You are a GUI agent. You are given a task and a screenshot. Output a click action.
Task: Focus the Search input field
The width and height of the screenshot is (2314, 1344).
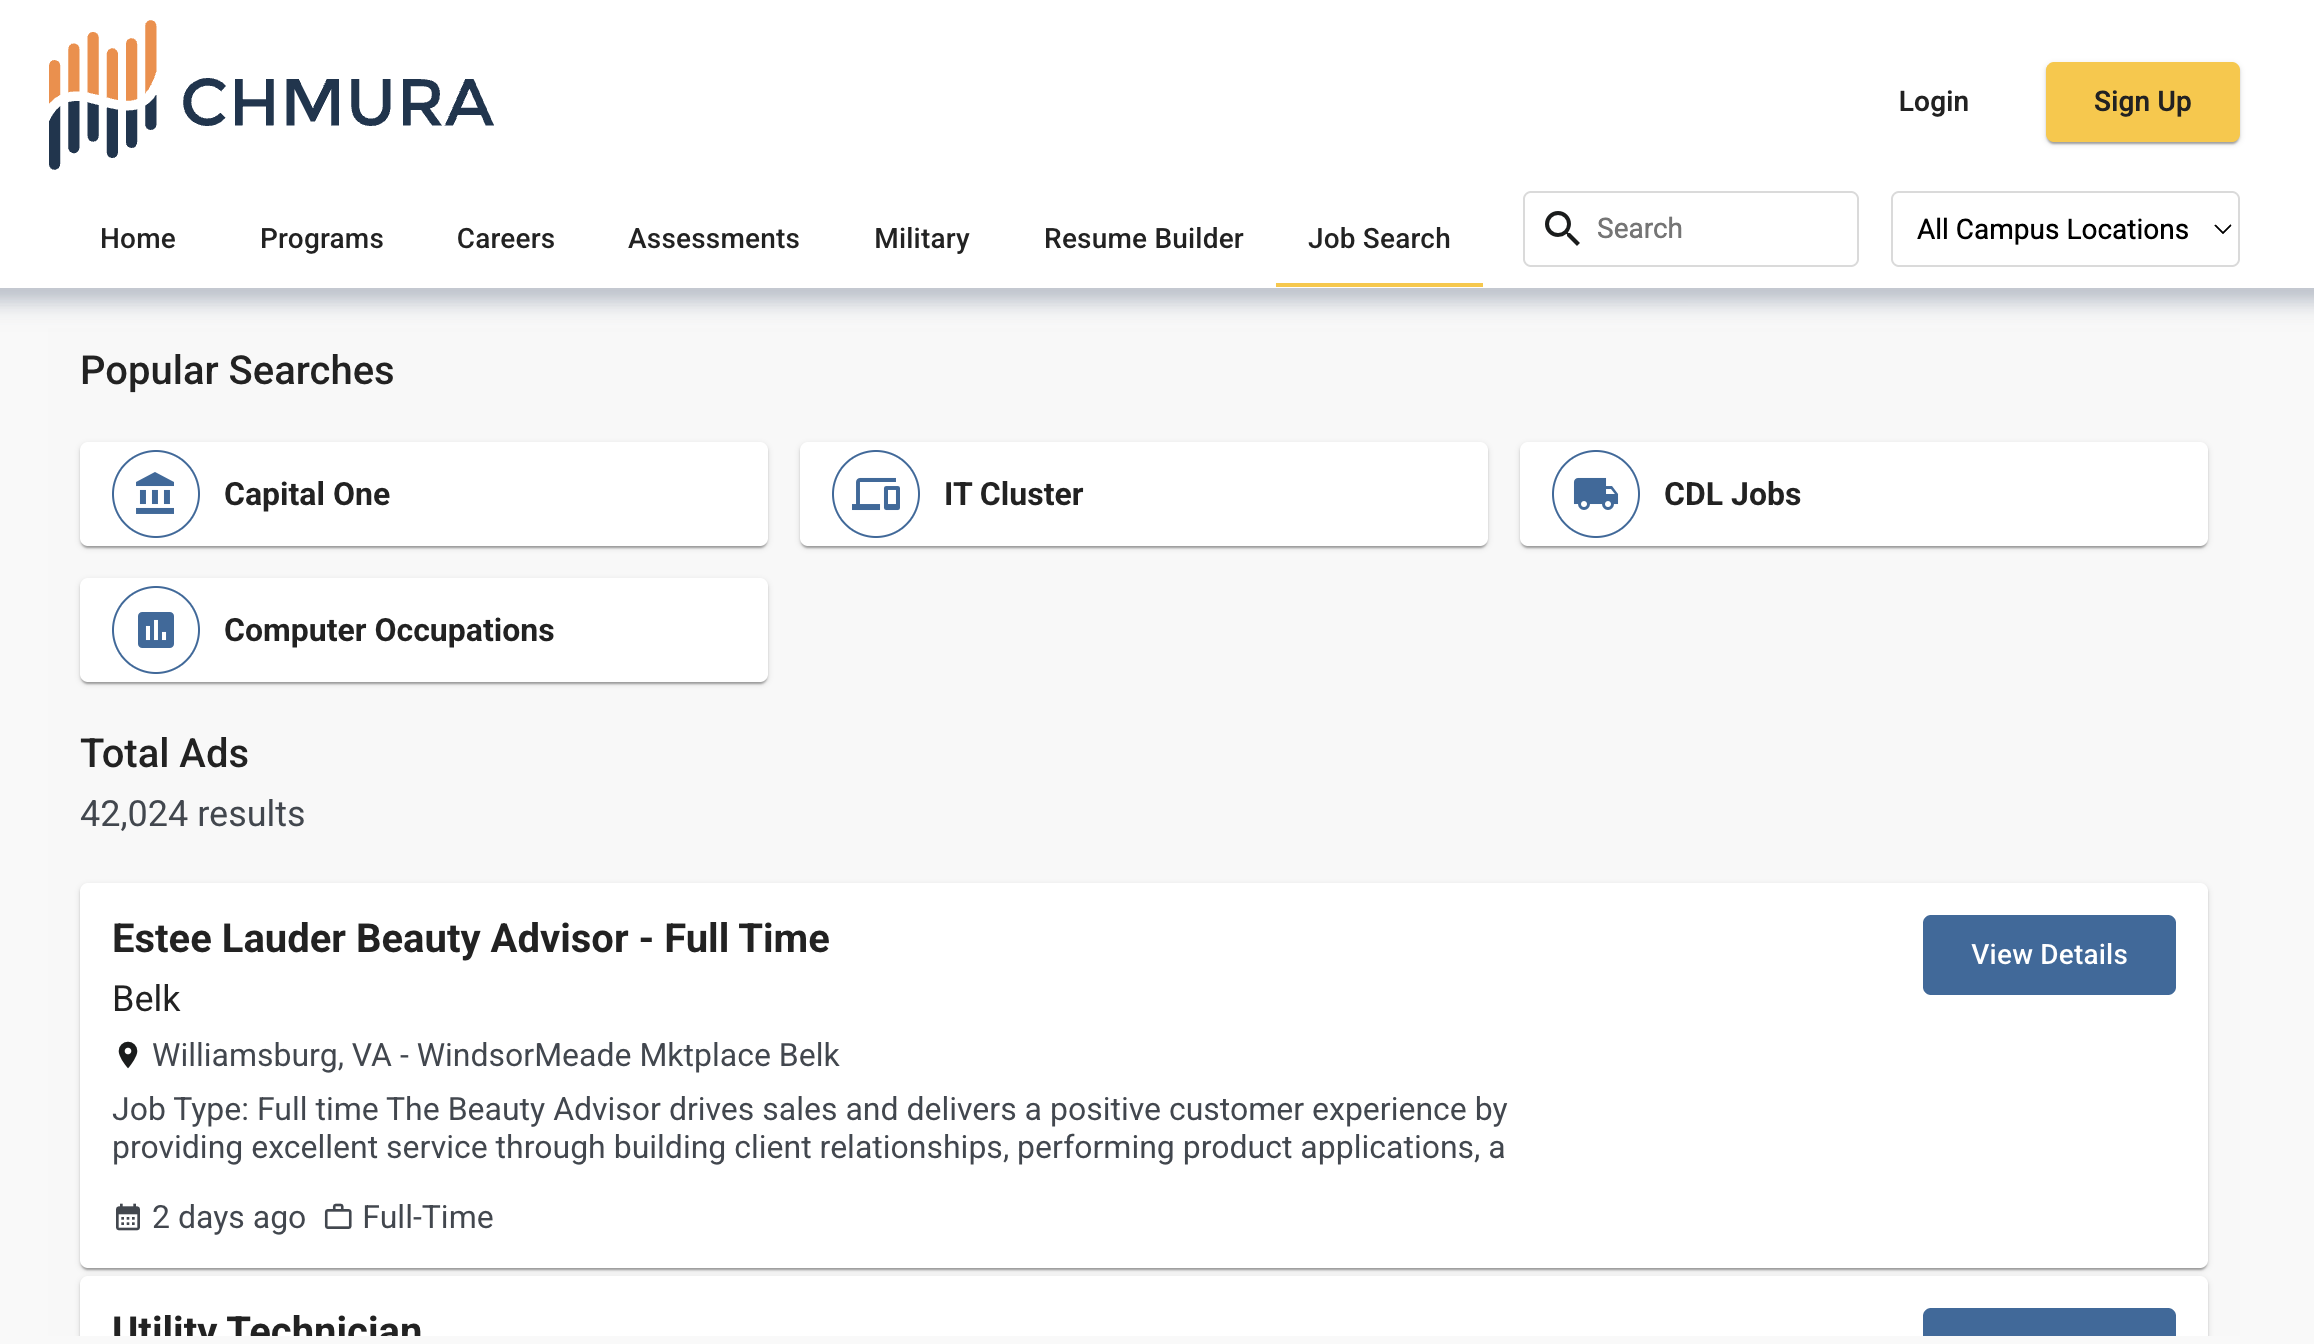(1690, 229)
